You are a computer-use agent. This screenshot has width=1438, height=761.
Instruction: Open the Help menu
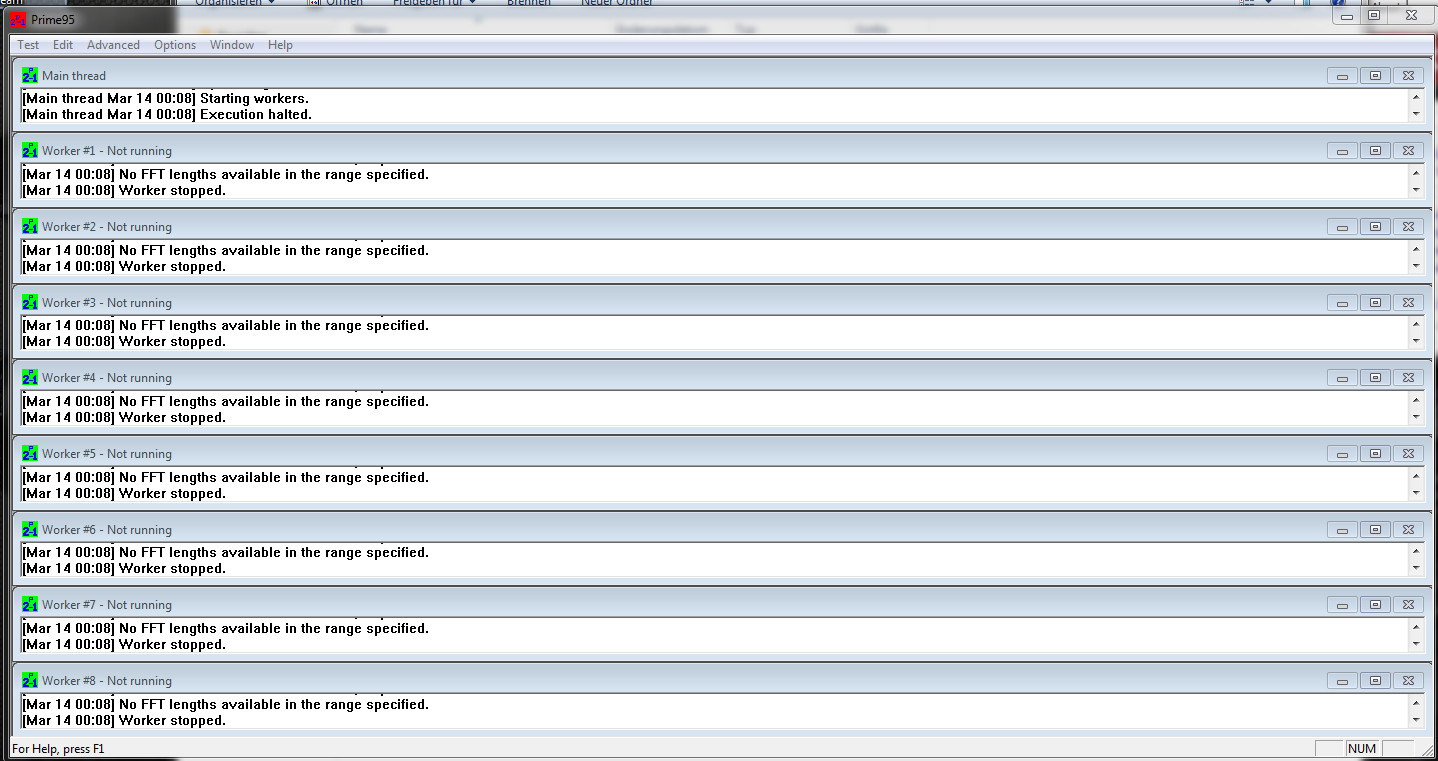point(280,45)
